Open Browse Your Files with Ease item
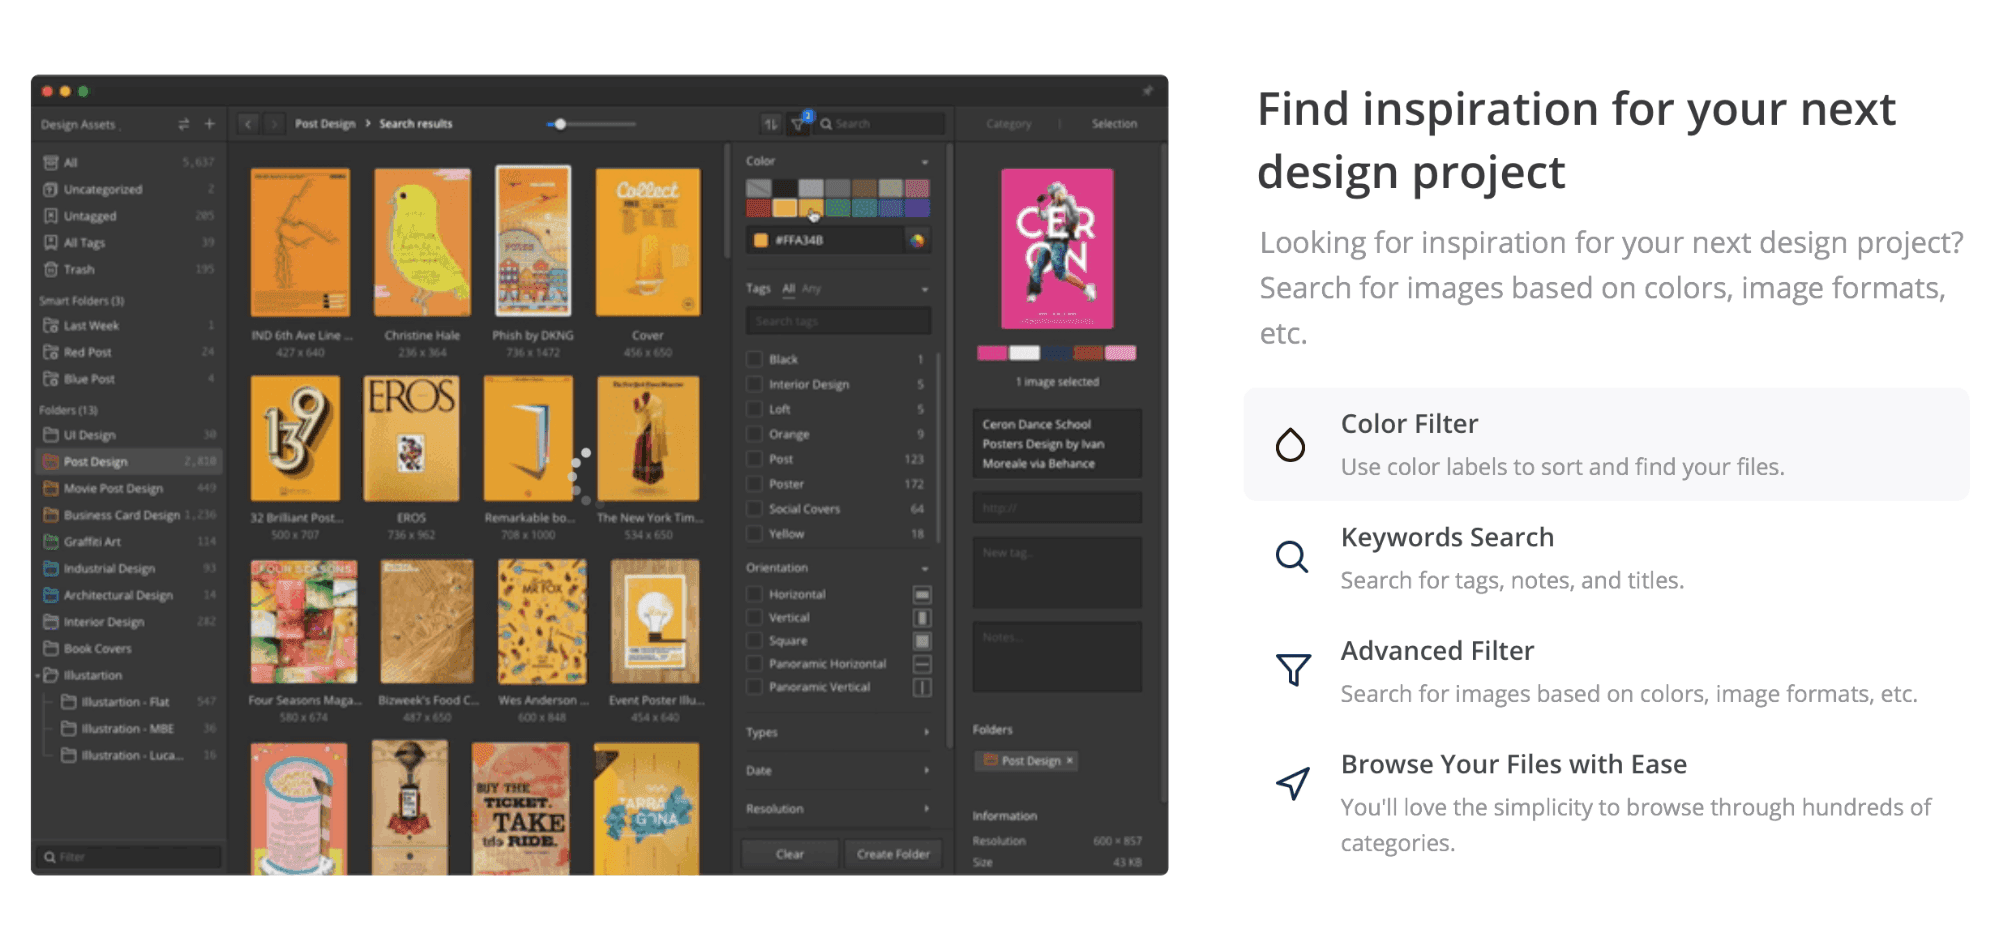Viewport: 1999px width, 934px height. point(1606,802)
